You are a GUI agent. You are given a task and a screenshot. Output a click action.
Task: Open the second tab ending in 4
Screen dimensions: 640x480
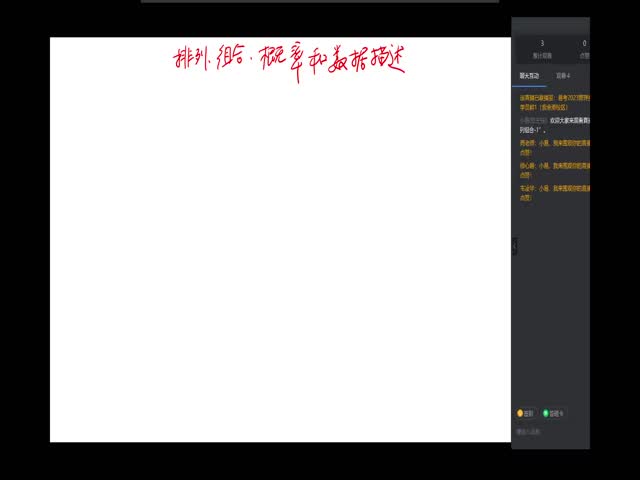pos(563,76)
